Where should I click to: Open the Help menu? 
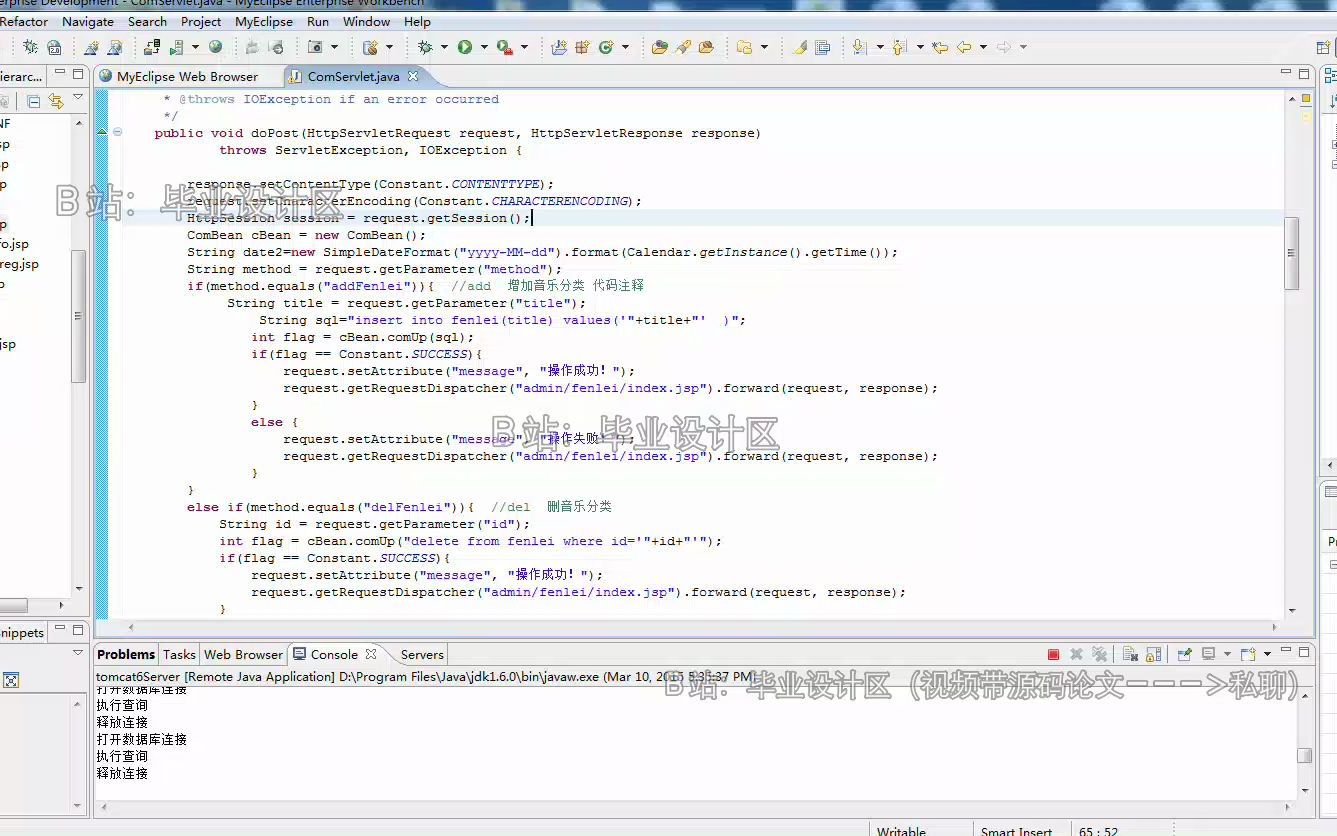[417, 21]
